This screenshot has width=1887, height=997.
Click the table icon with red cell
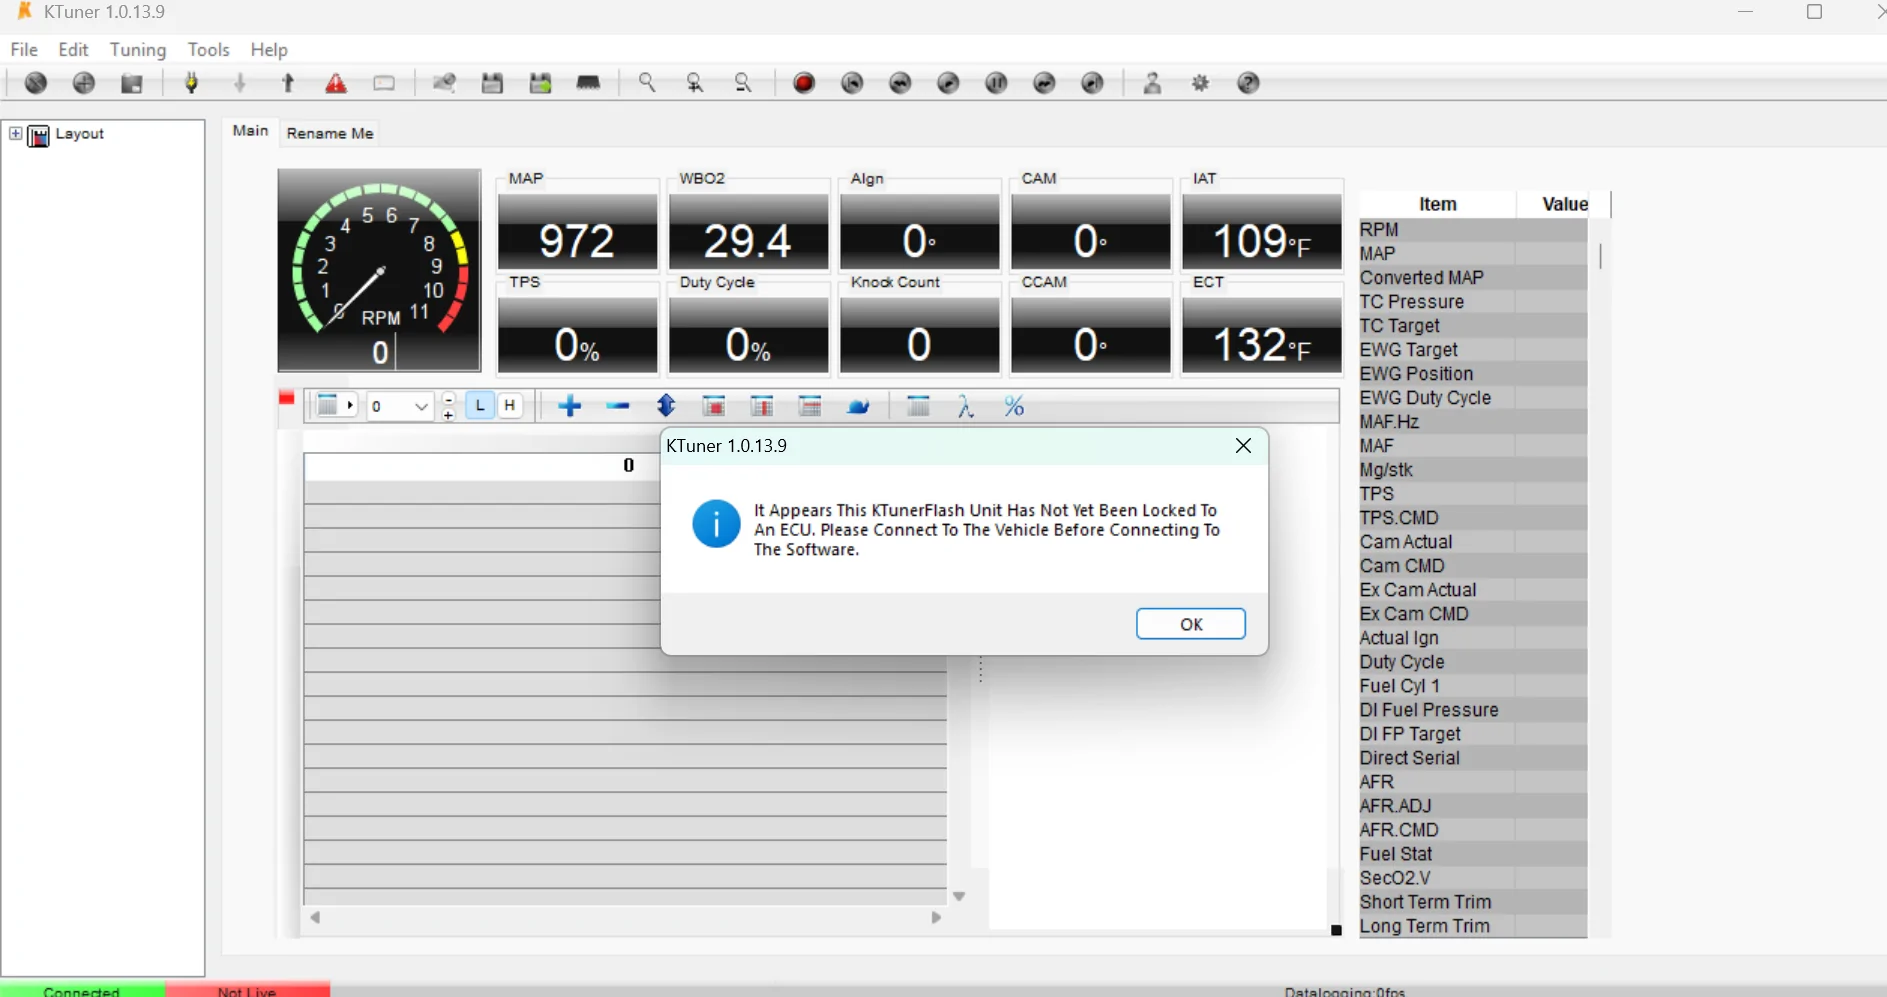714,406
